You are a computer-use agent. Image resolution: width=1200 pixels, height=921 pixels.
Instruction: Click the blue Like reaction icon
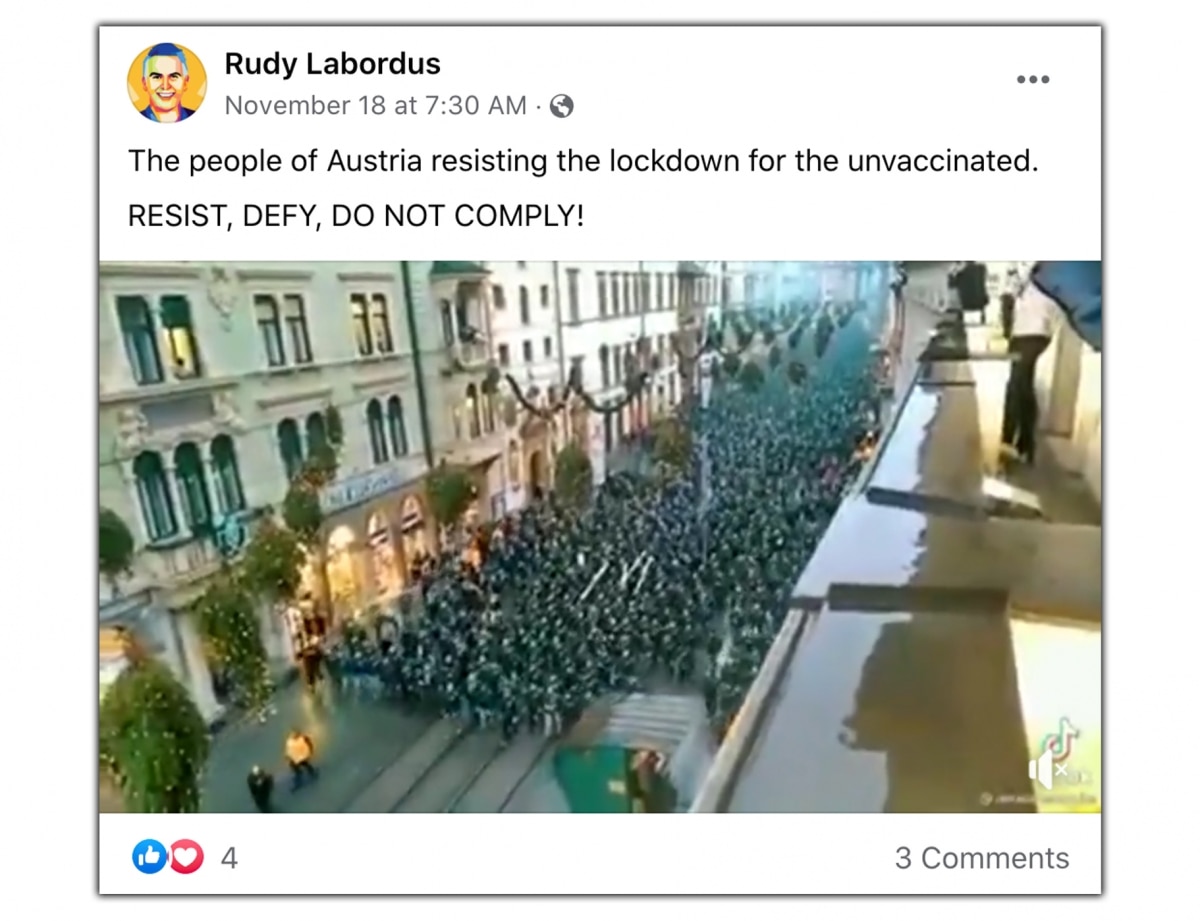click(150, 857)
